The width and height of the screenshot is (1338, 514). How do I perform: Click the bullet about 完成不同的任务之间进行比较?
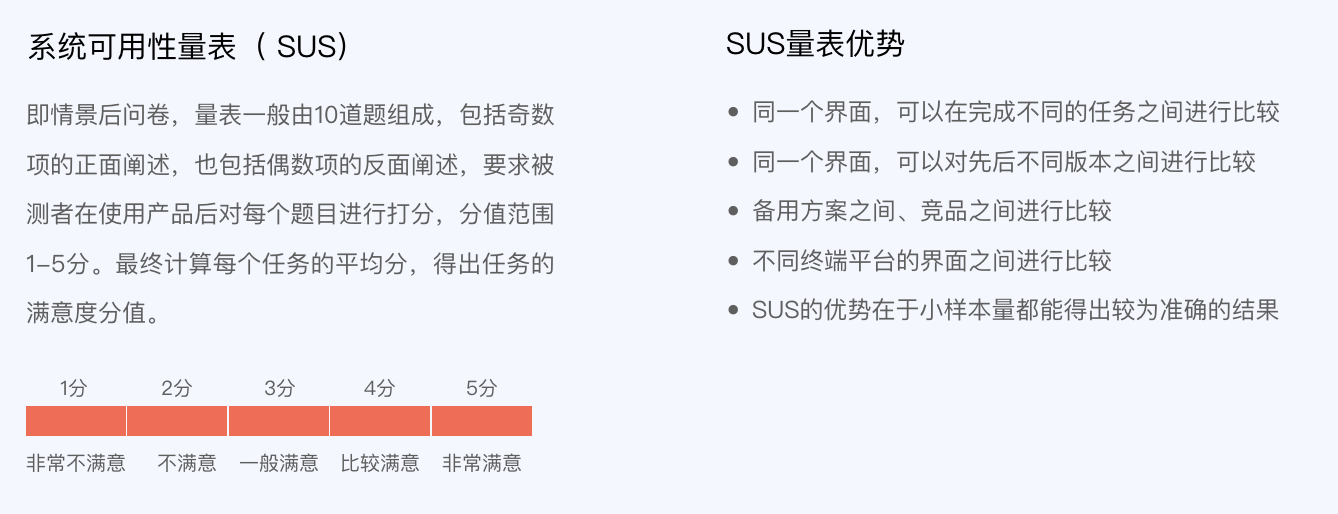(x=1015, y=112)
